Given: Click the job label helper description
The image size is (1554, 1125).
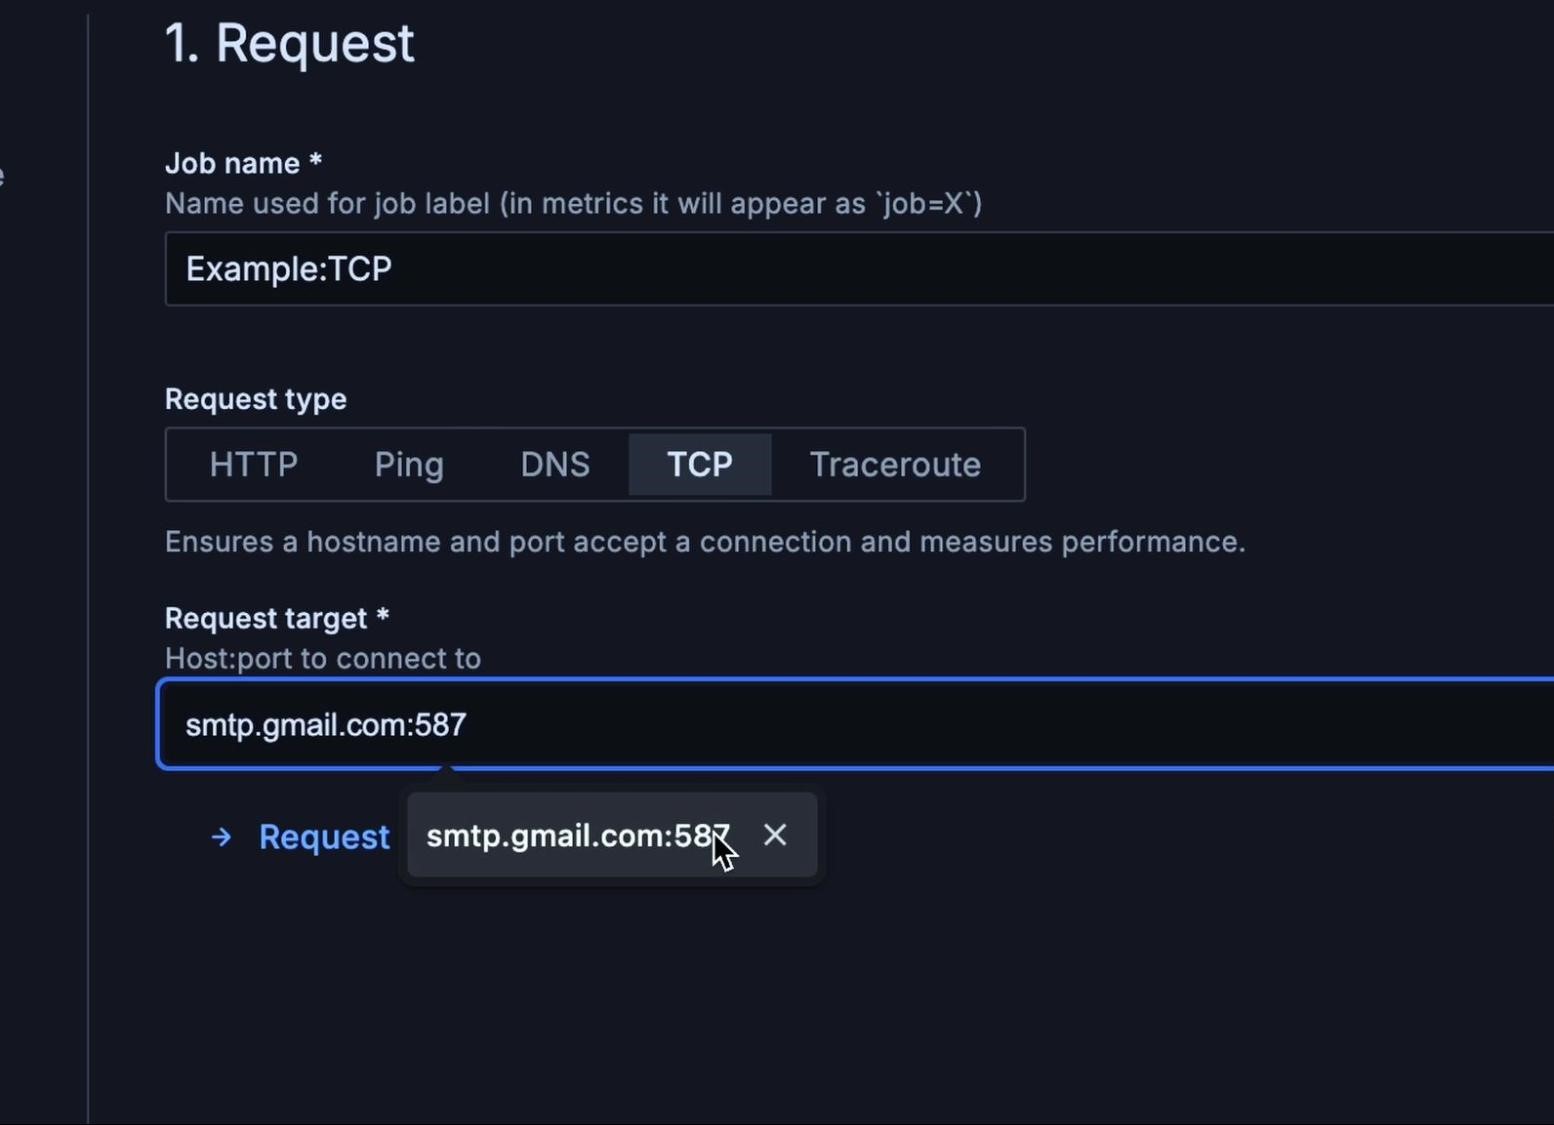Looking at the screenshot, I should pos(573,204).
